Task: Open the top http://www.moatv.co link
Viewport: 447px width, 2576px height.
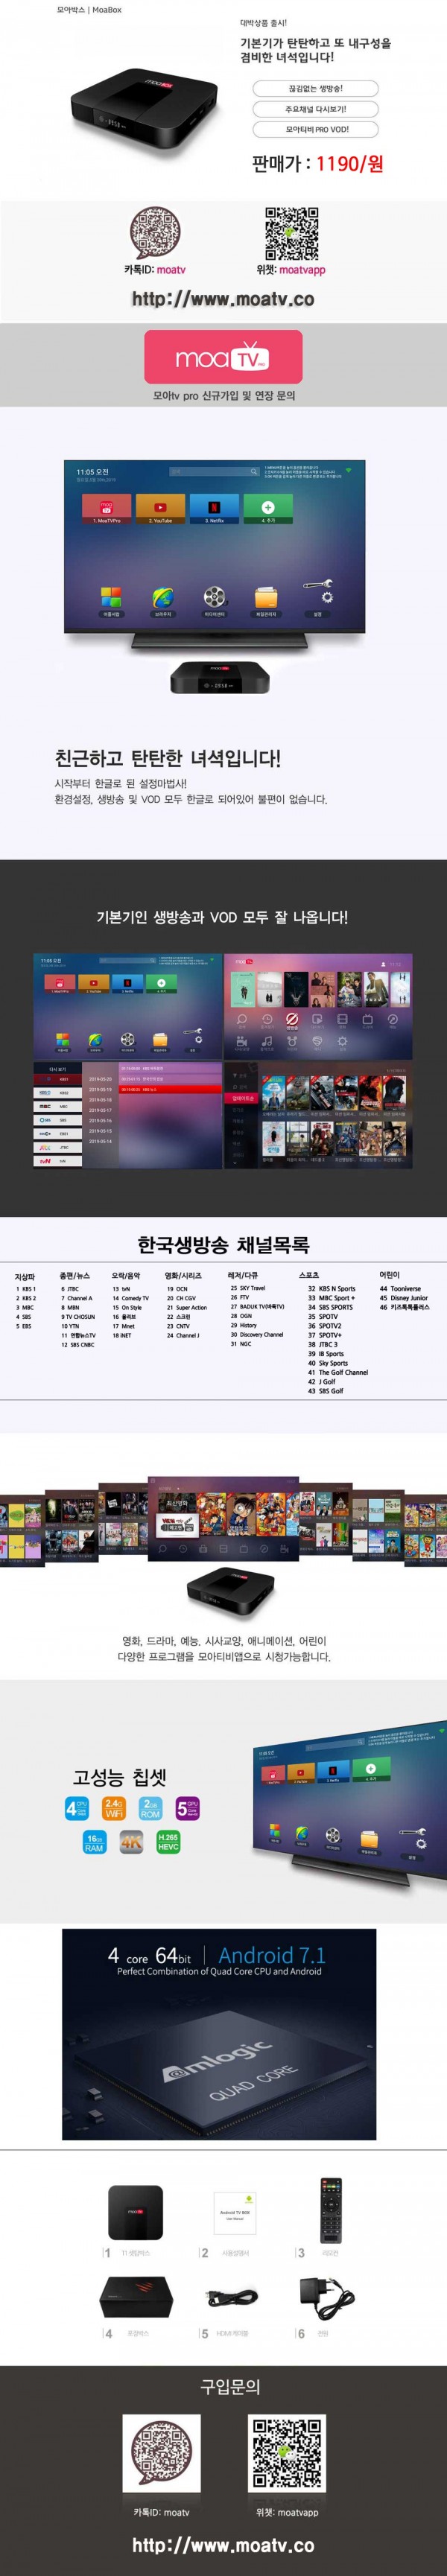Action: (x=223, y=299)
